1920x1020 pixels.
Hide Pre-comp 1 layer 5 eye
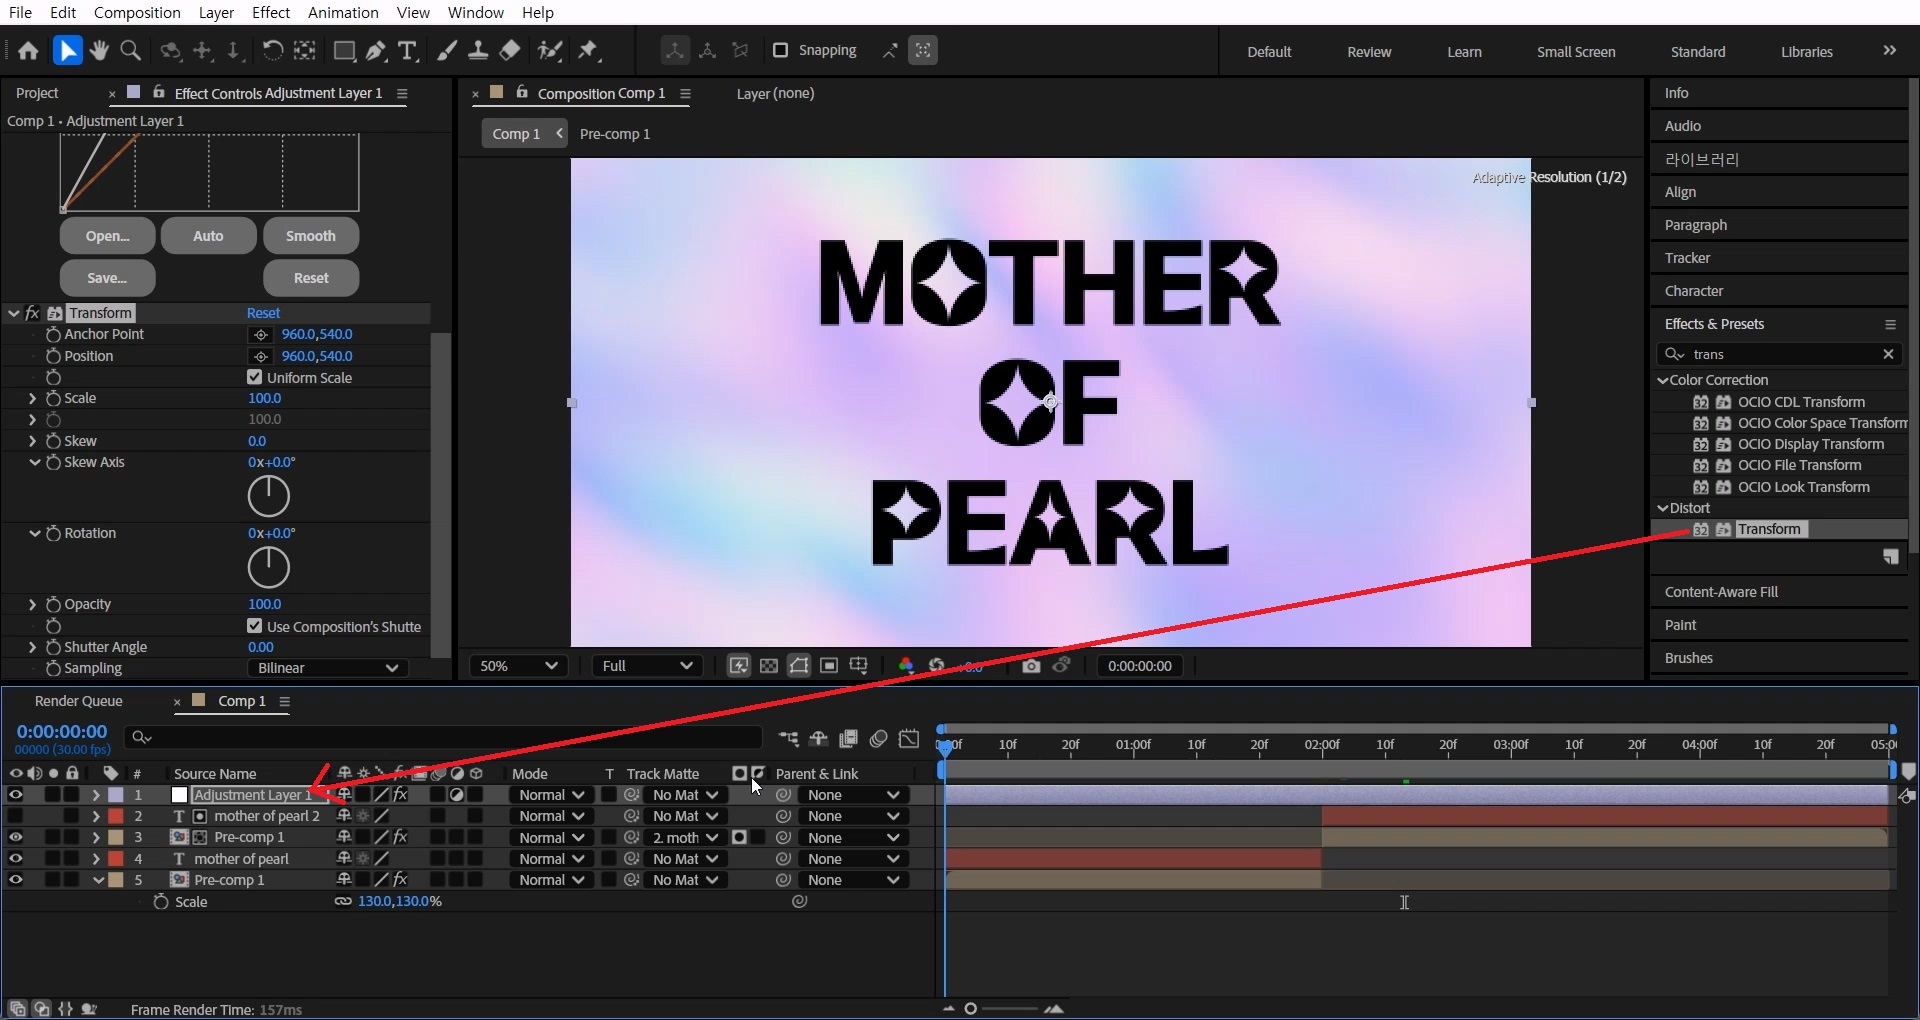(x=15, y=880)
